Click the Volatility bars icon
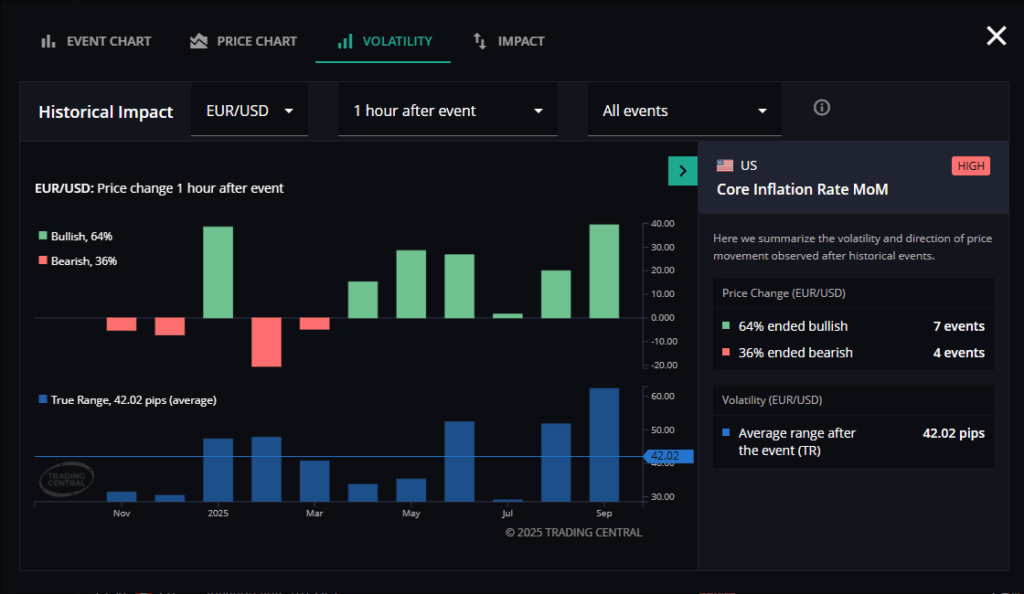 coord(345,41)
